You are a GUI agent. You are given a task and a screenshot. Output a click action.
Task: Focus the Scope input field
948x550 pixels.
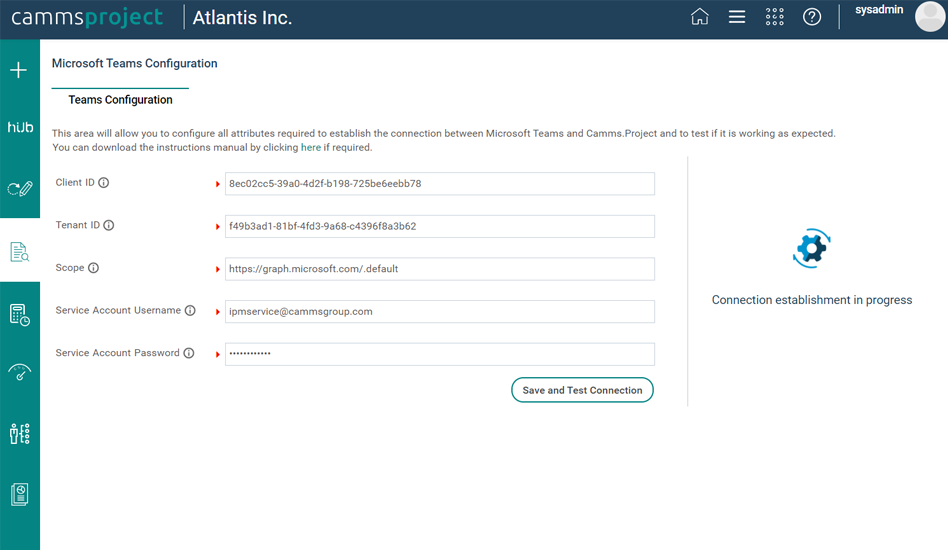tap(440, 269)
